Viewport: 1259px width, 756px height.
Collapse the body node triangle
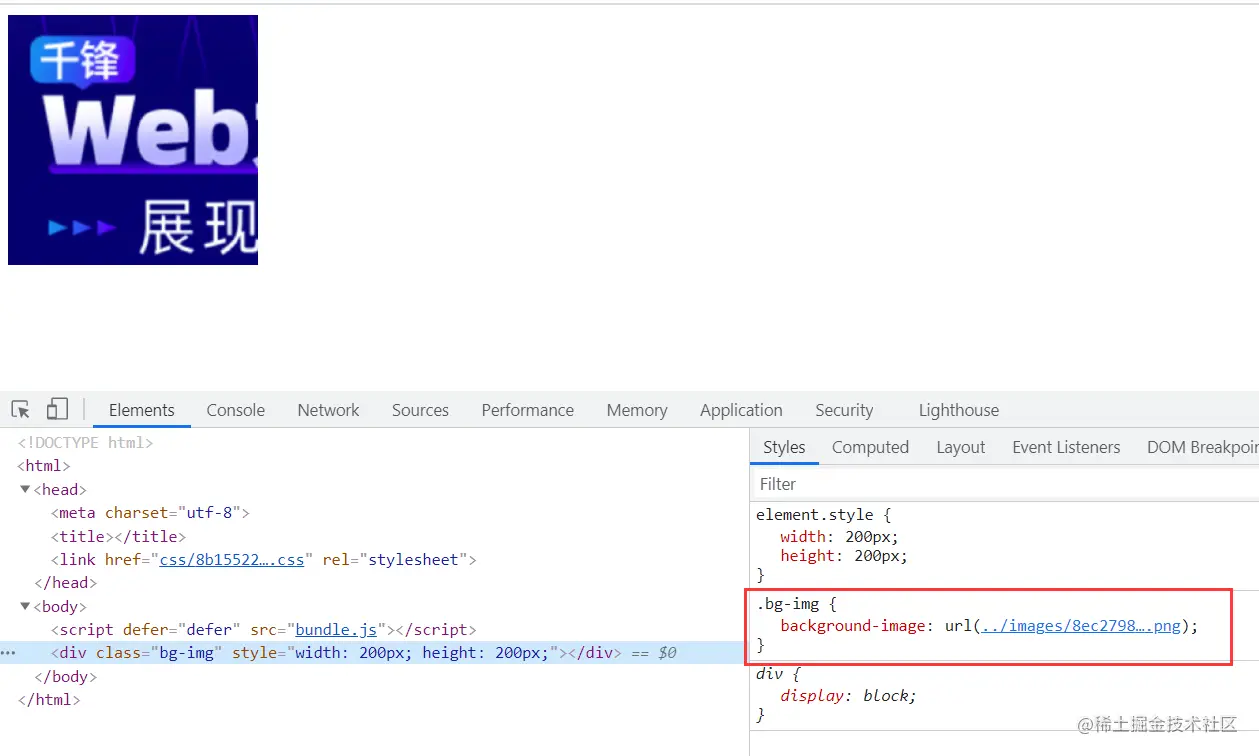coord(25,607)
